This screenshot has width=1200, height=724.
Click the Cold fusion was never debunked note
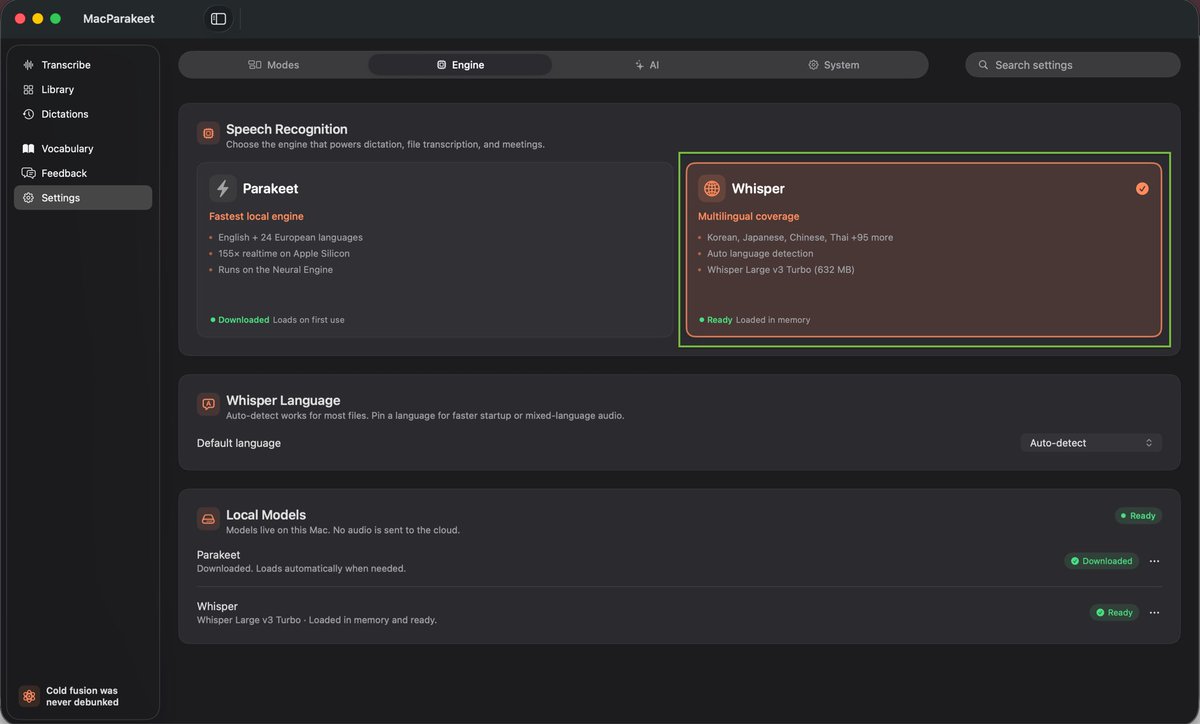tap(82, 696)
